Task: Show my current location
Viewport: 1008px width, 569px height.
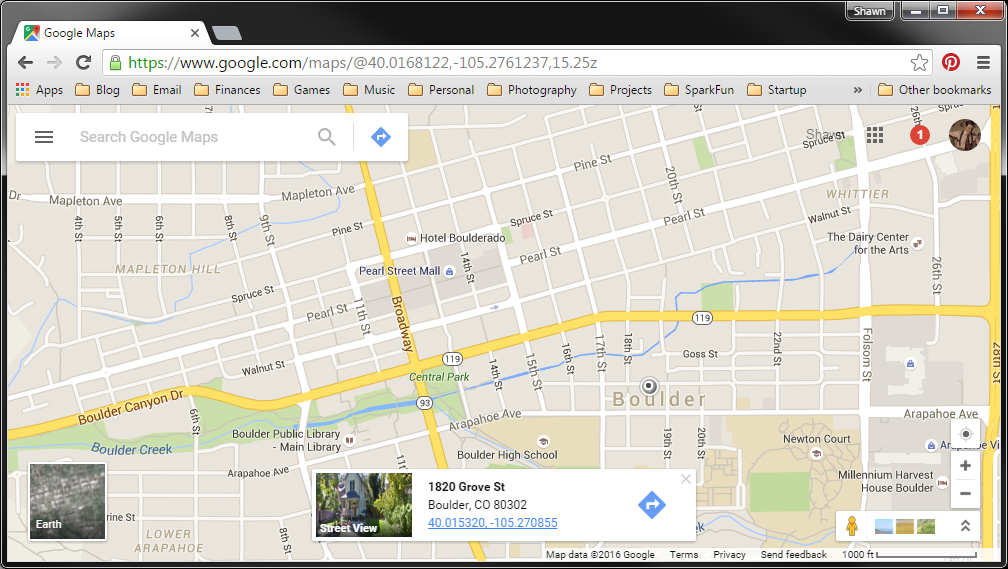Action: 965,434
